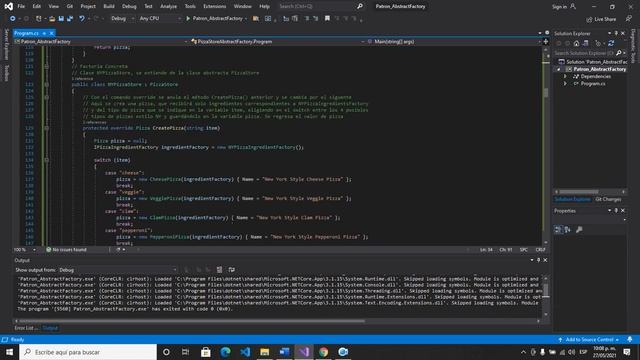The image size is (640, 360).
Task: Toggle word wrap icon in Output toolbar
Action: 231,270
